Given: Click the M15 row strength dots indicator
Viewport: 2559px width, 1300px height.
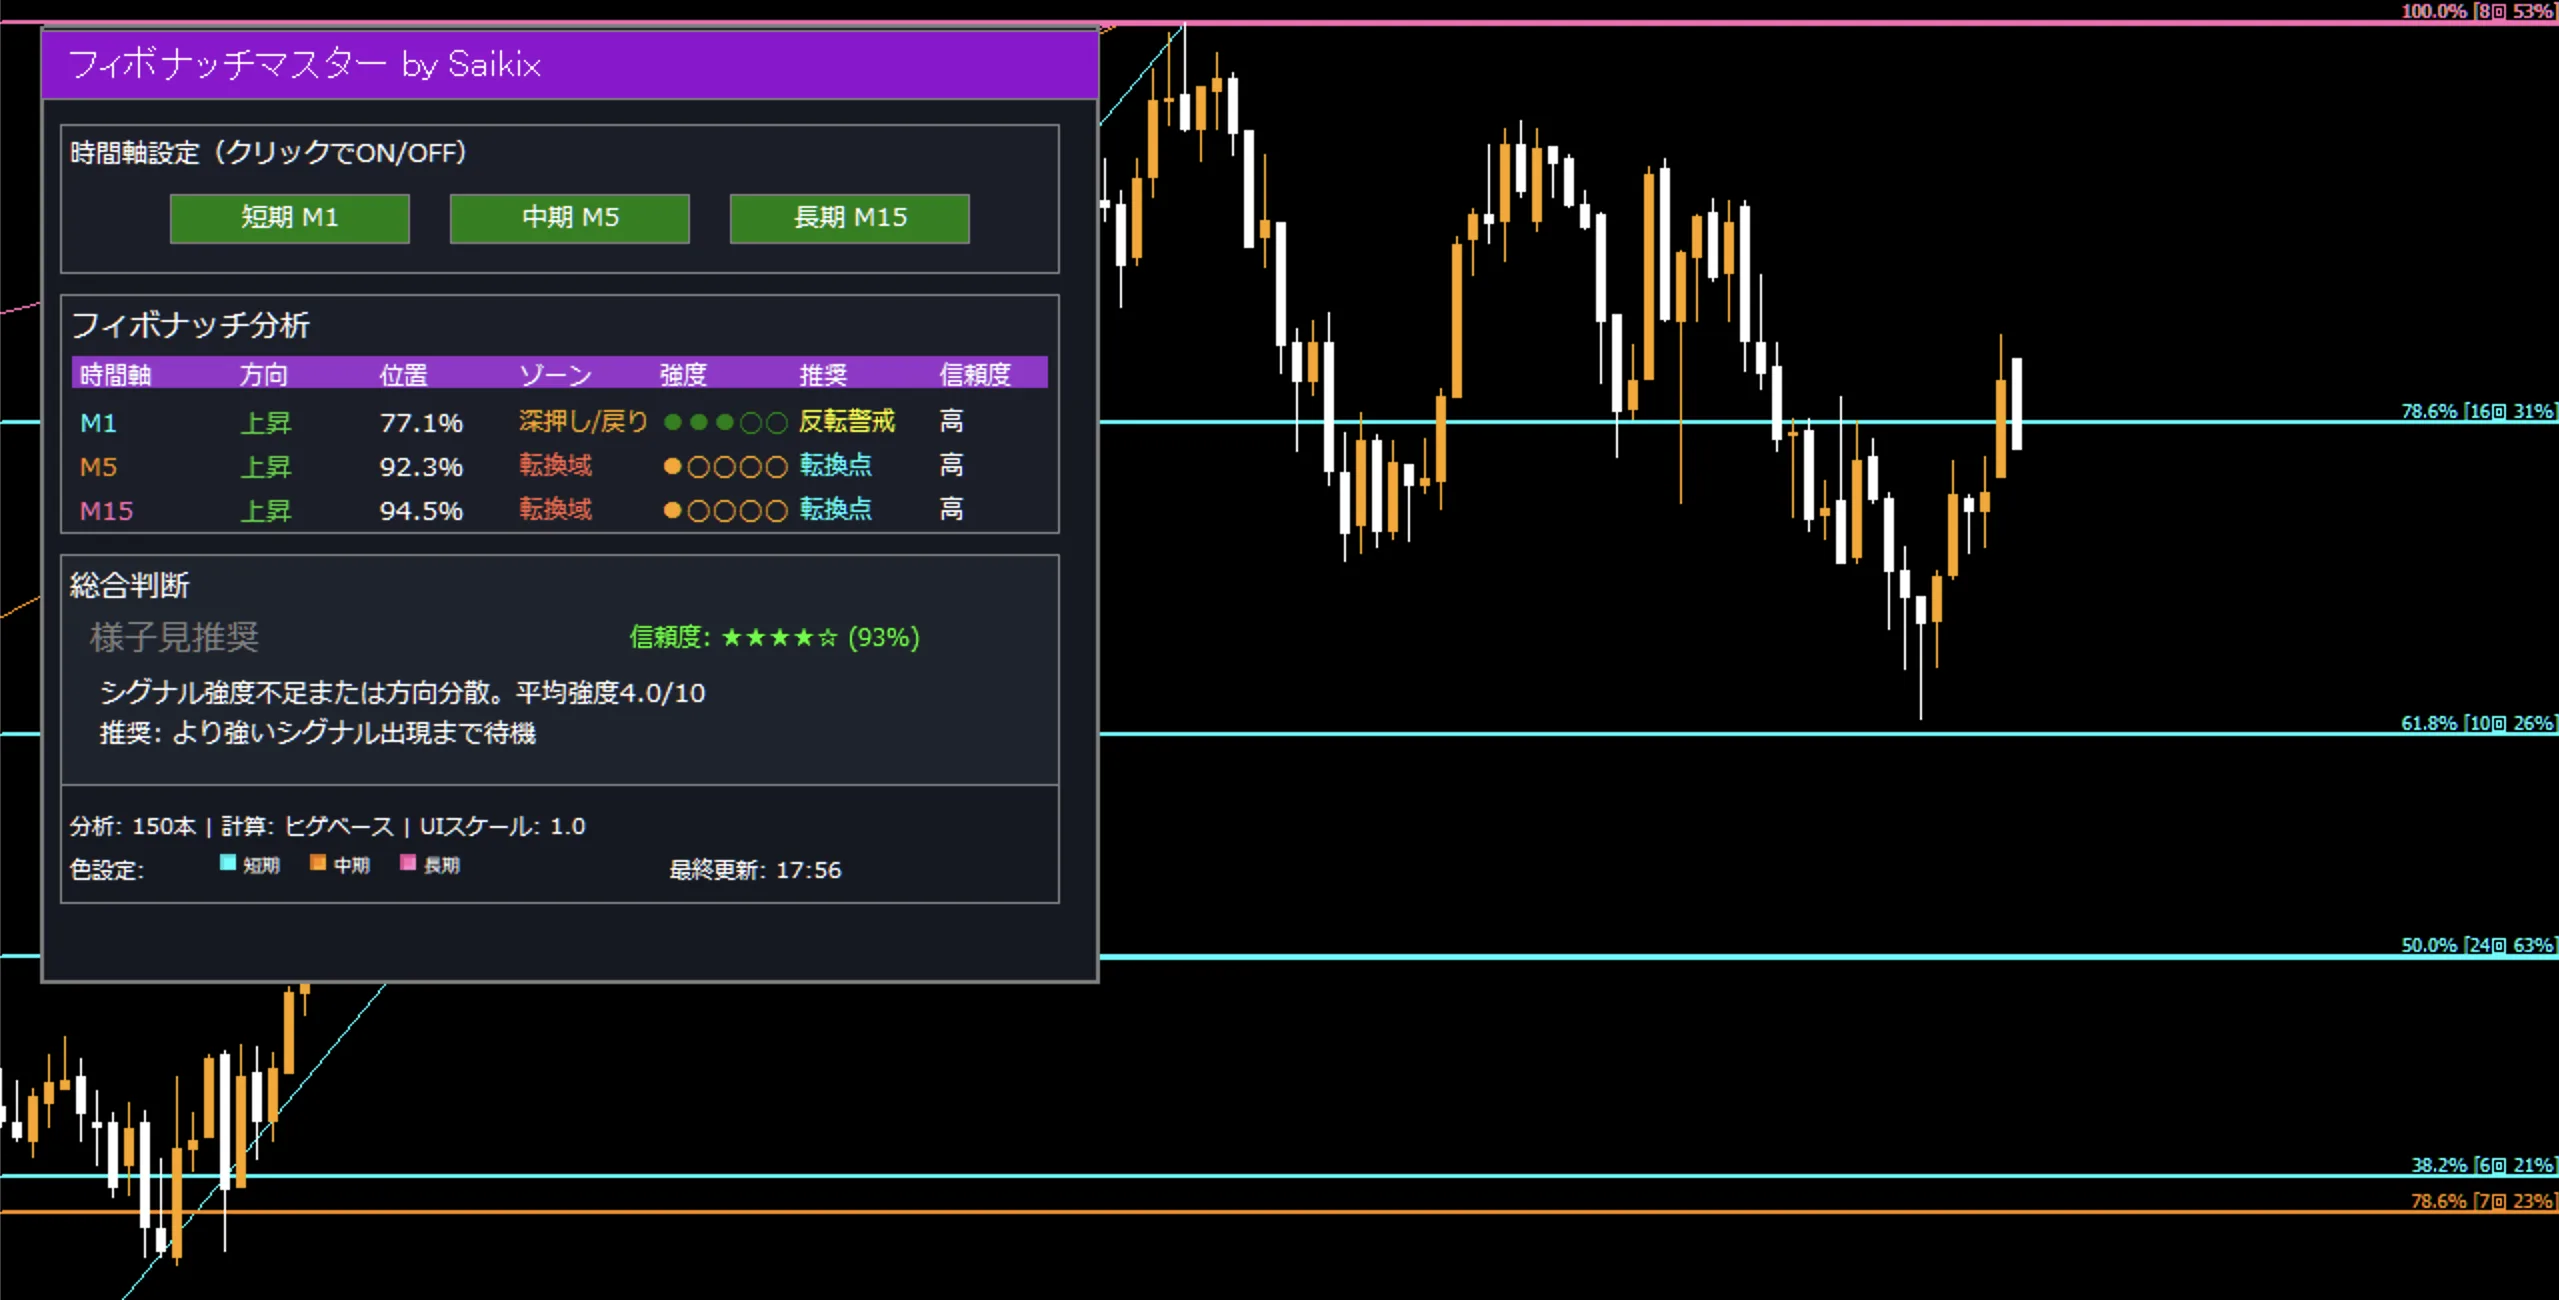Looking at the screenshot, I should (725, 511).
